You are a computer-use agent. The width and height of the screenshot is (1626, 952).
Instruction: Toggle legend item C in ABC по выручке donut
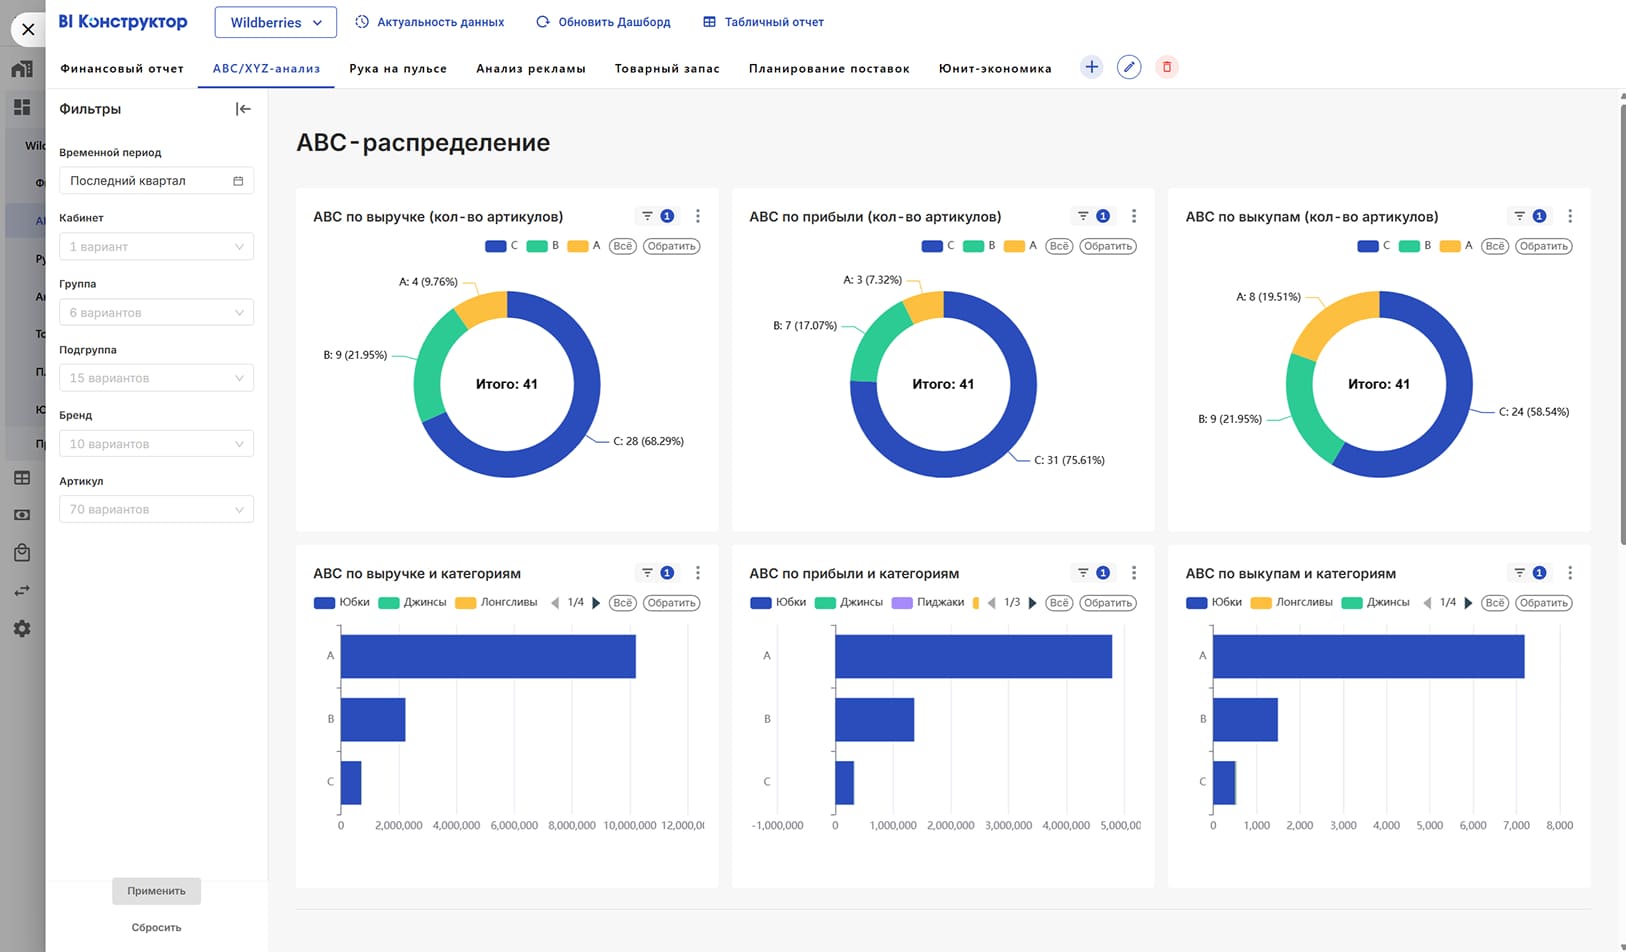tap(502, 246)
